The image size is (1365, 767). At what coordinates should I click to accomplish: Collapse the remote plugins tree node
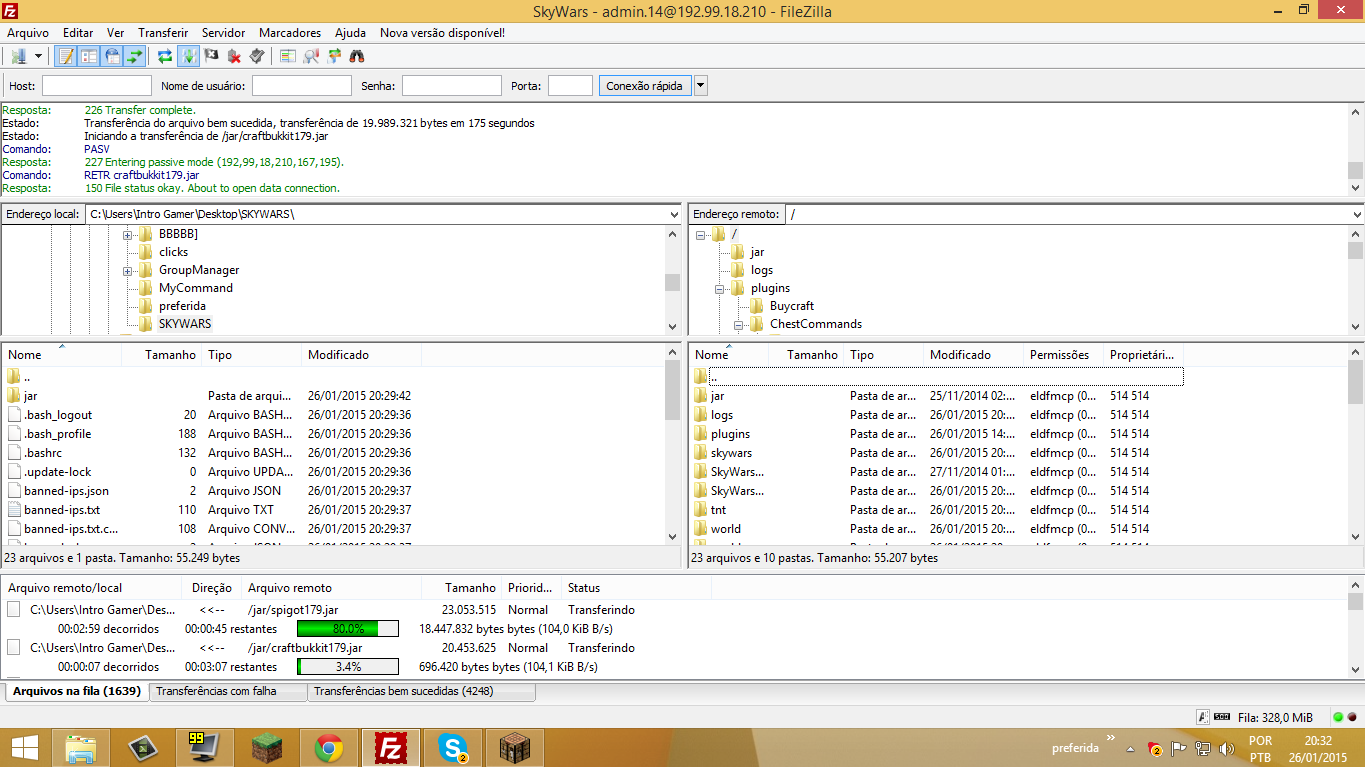[x=720, y=289]
